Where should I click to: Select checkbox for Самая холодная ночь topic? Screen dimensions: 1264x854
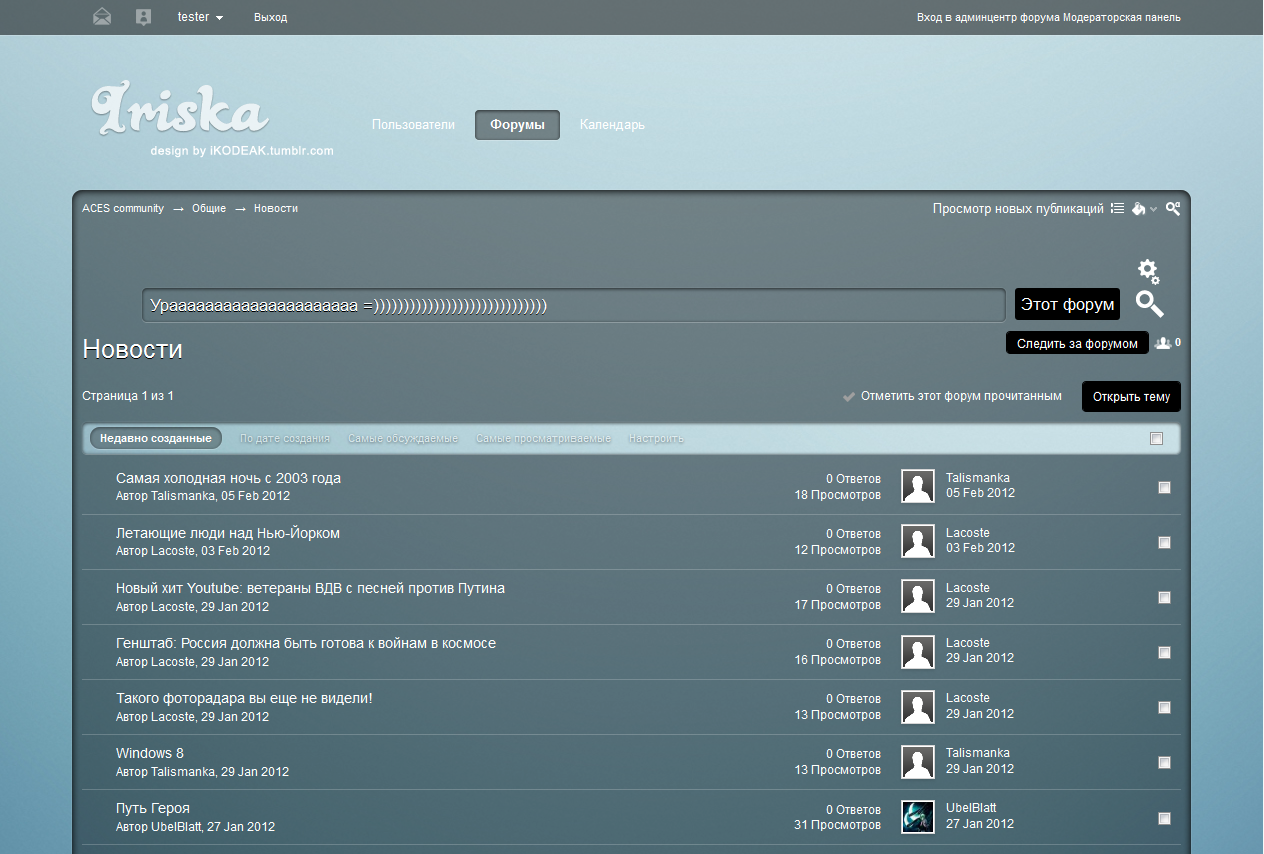pos(1164,487)
